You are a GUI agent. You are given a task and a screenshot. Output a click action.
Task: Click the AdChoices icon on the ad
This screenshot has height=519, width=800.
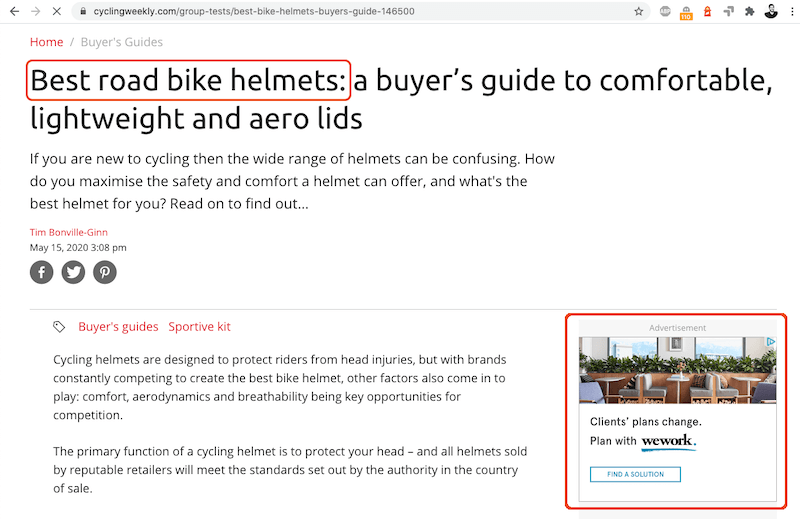pos(771,341)
